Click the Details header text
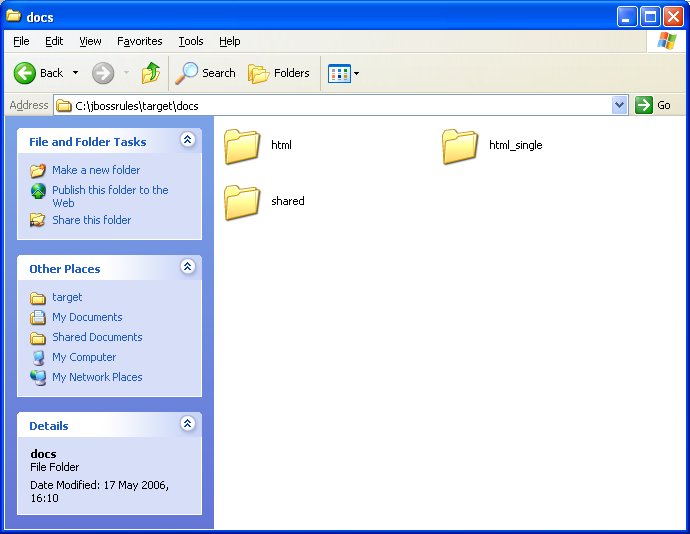The width and height of the screenshot is (690, 534). pyautogui.click(x=49, y=426)
